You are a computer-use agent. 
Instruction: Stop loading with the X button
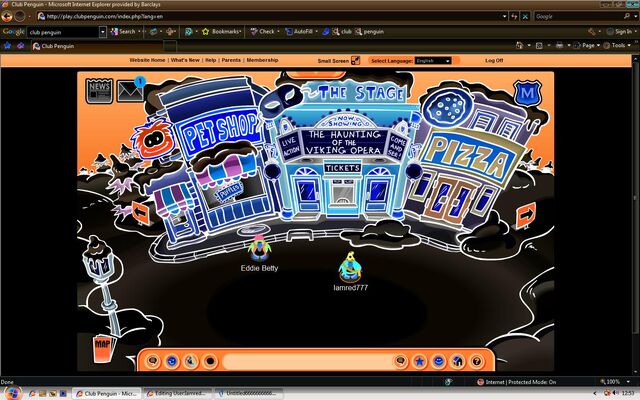(525, 16)
